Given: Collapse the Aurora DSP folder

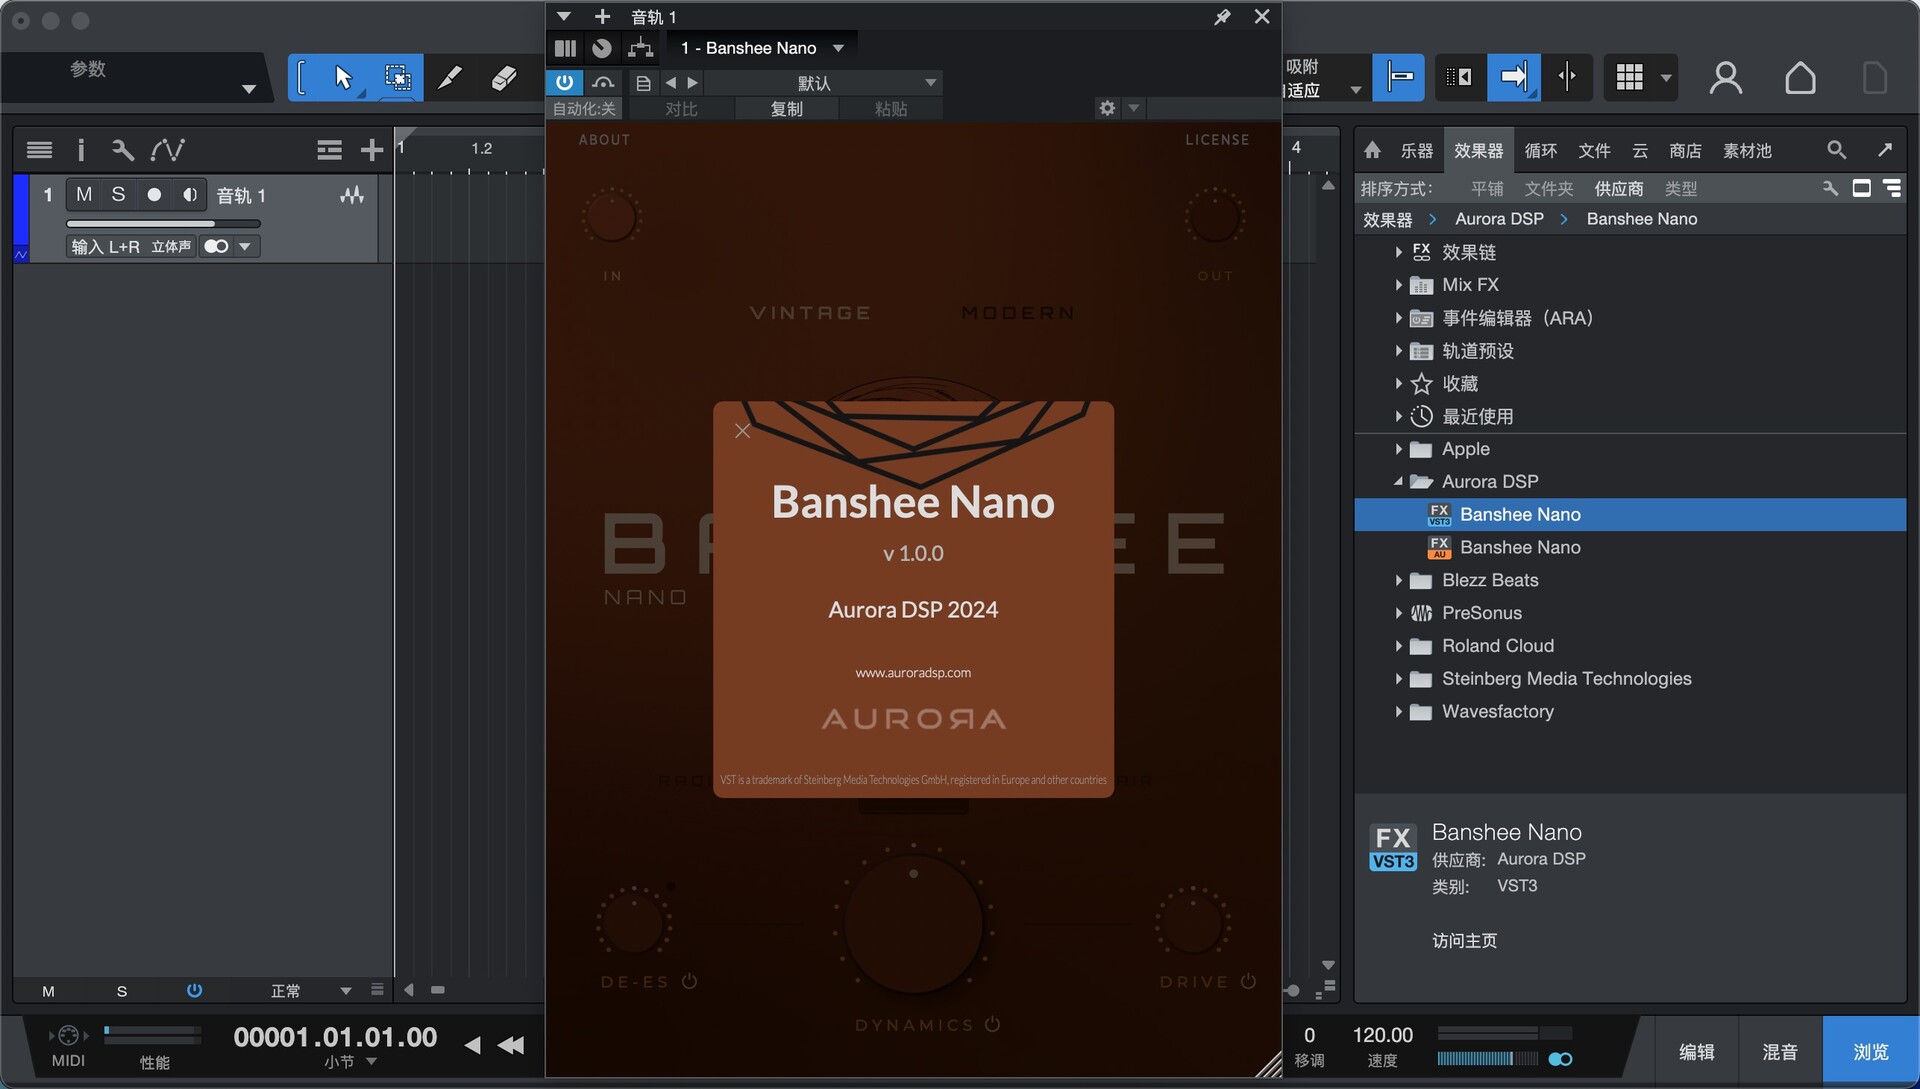Looking at the screenshot, I should coord(1398,482).
